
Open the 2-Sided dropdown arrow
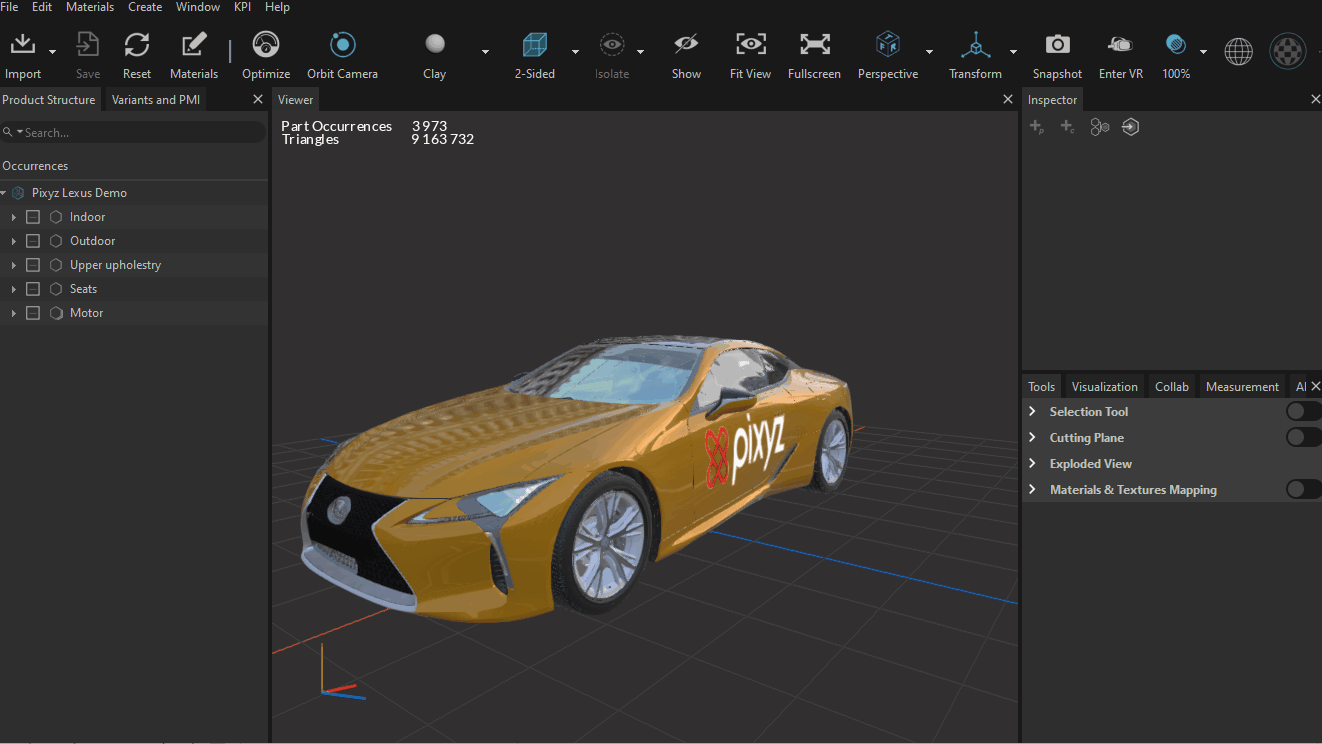pyautogui.click(x=575, y=51)
